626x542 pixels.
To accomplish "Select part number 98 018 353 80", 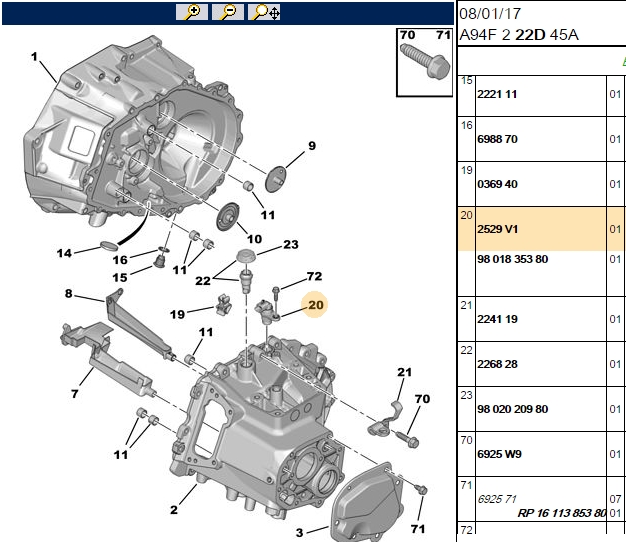I will coord(513,259).
